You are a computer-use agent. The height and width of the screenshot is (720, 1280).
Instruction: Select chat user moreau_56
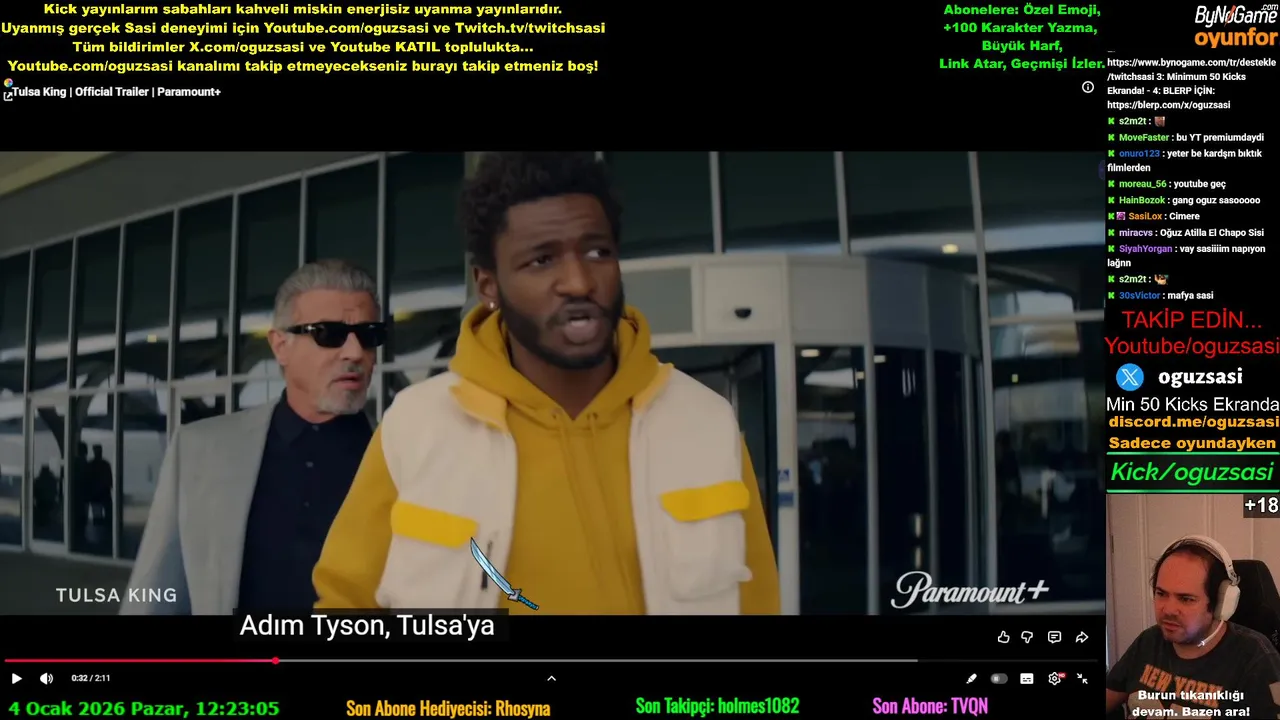click(1142, 184)
